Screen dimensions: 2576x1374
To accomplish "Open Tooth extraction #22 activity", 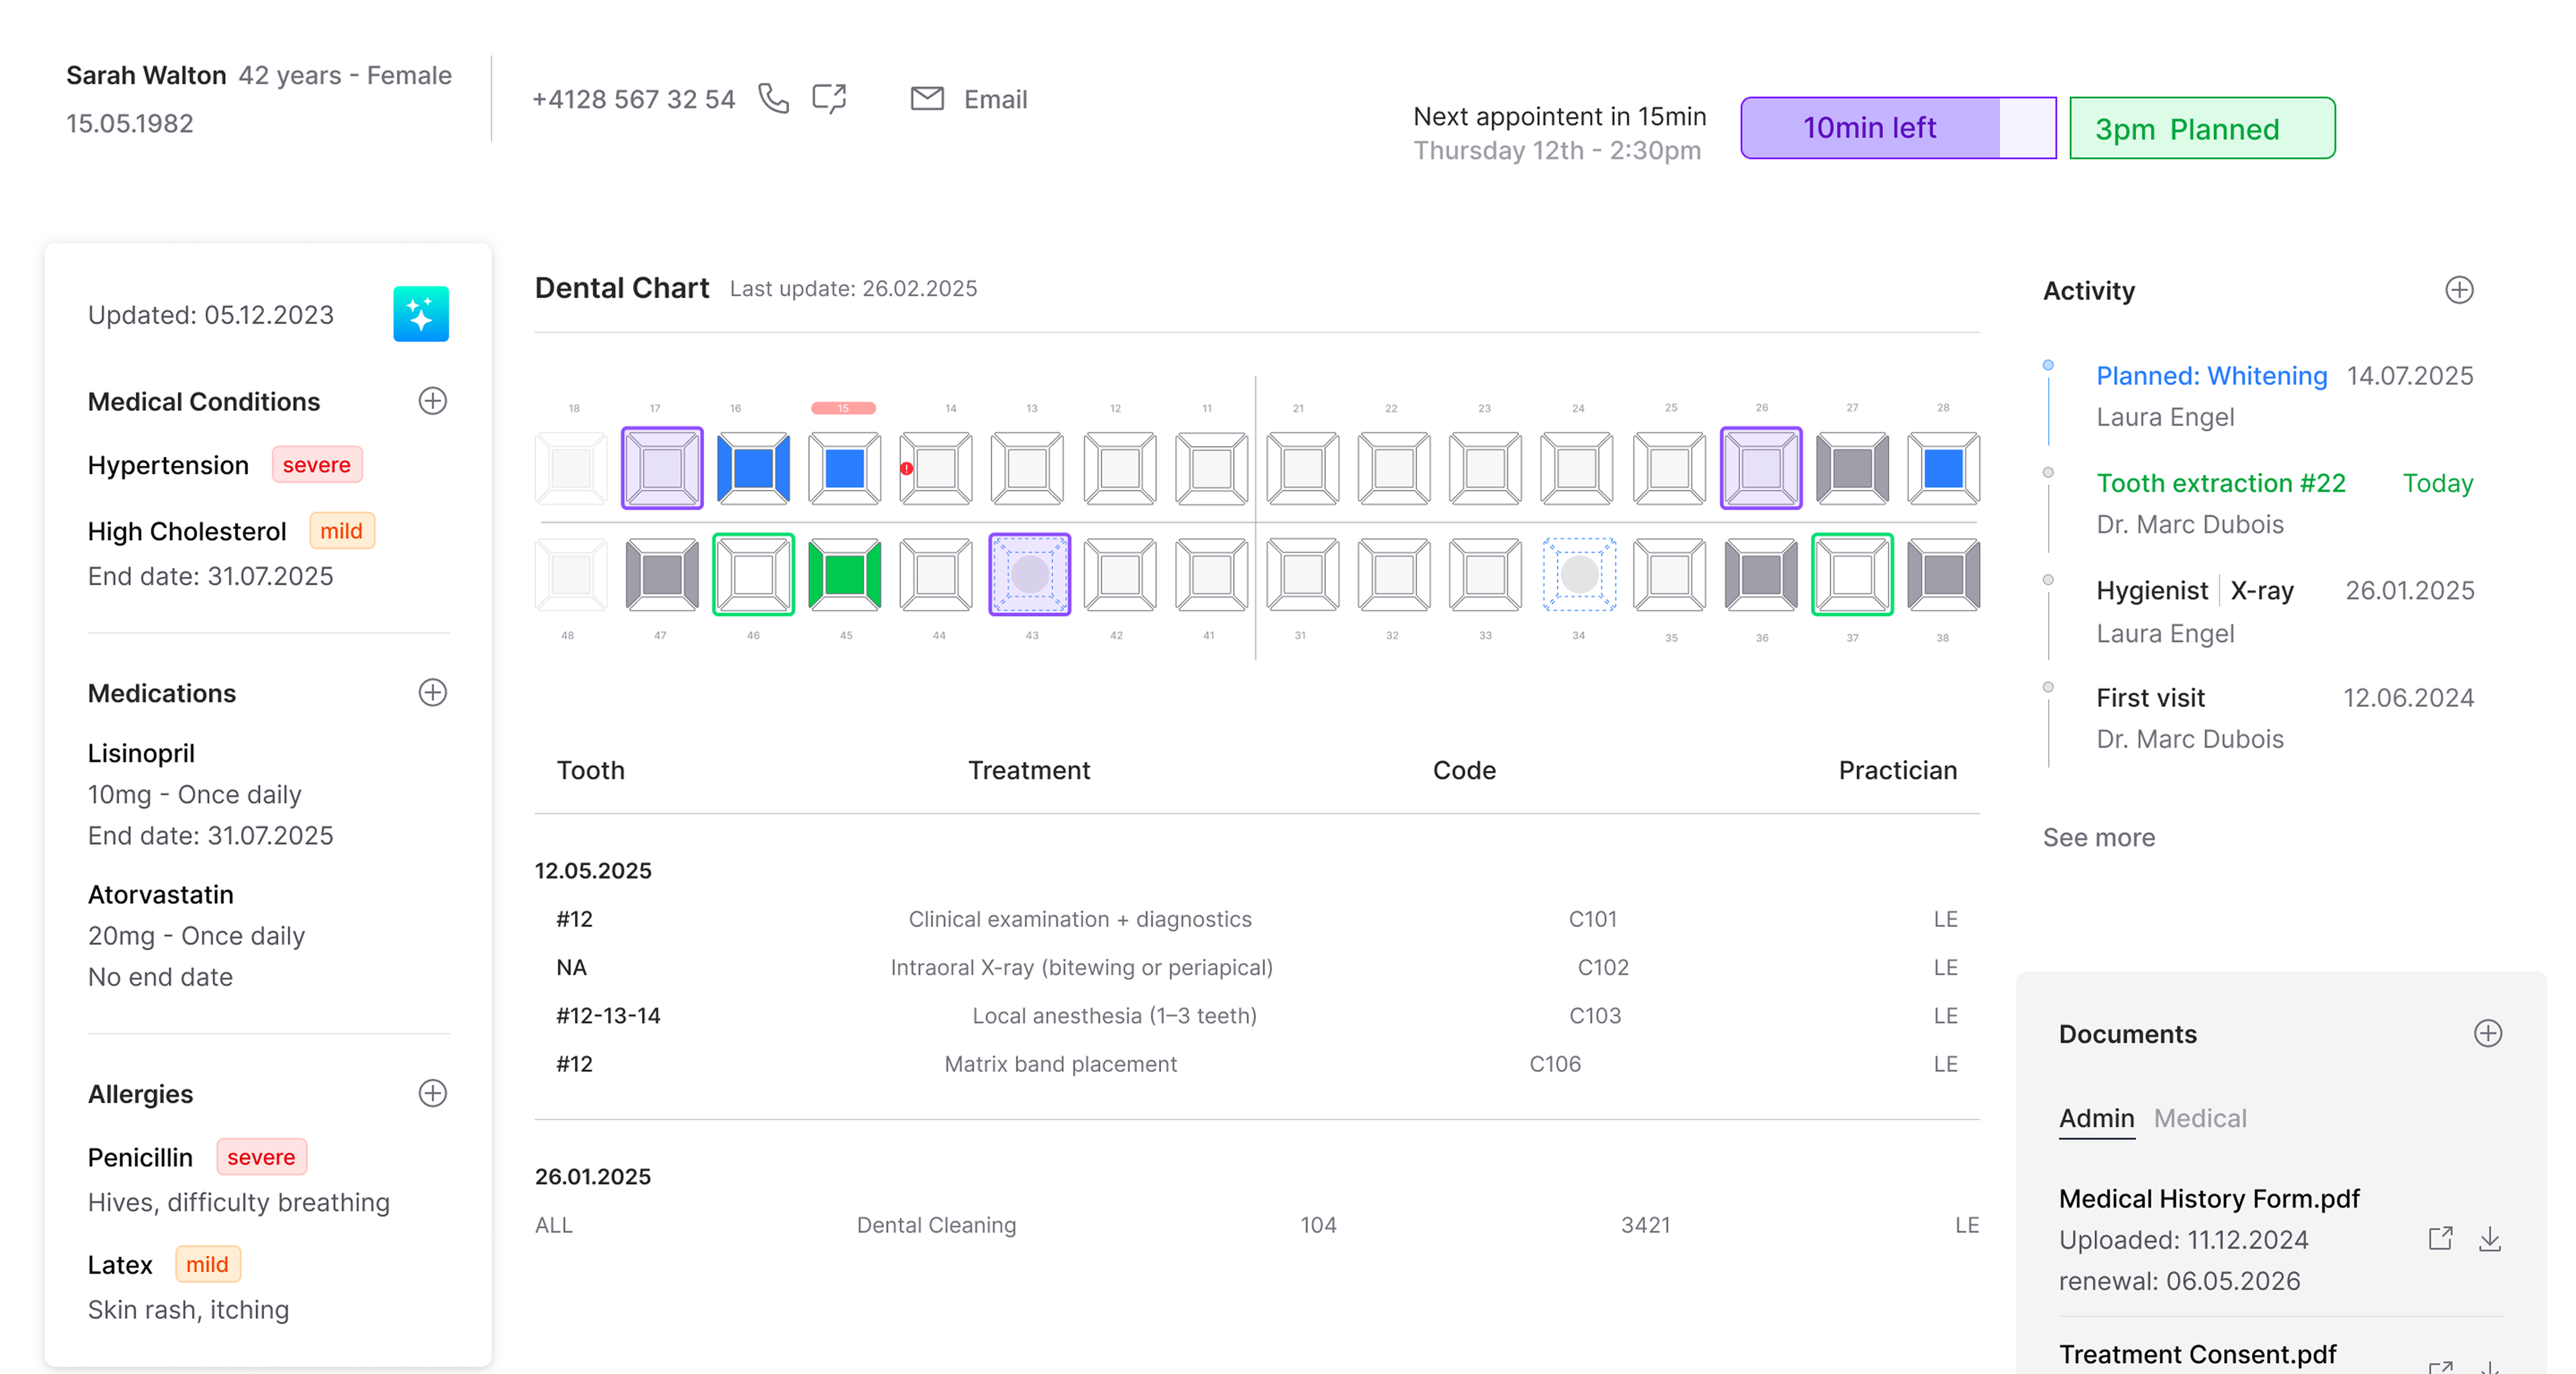I will 2220,483.
